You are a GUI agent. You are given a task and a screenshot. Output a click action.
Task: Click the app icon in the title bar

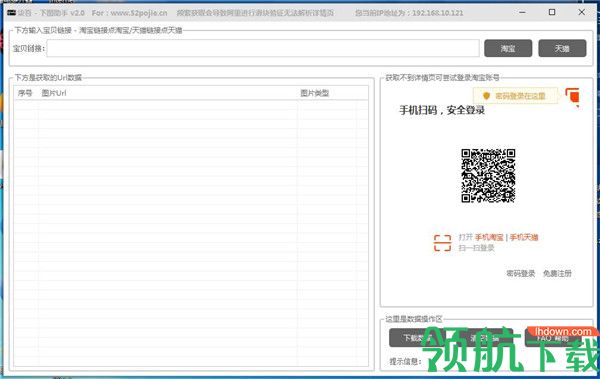pos(11,13)
